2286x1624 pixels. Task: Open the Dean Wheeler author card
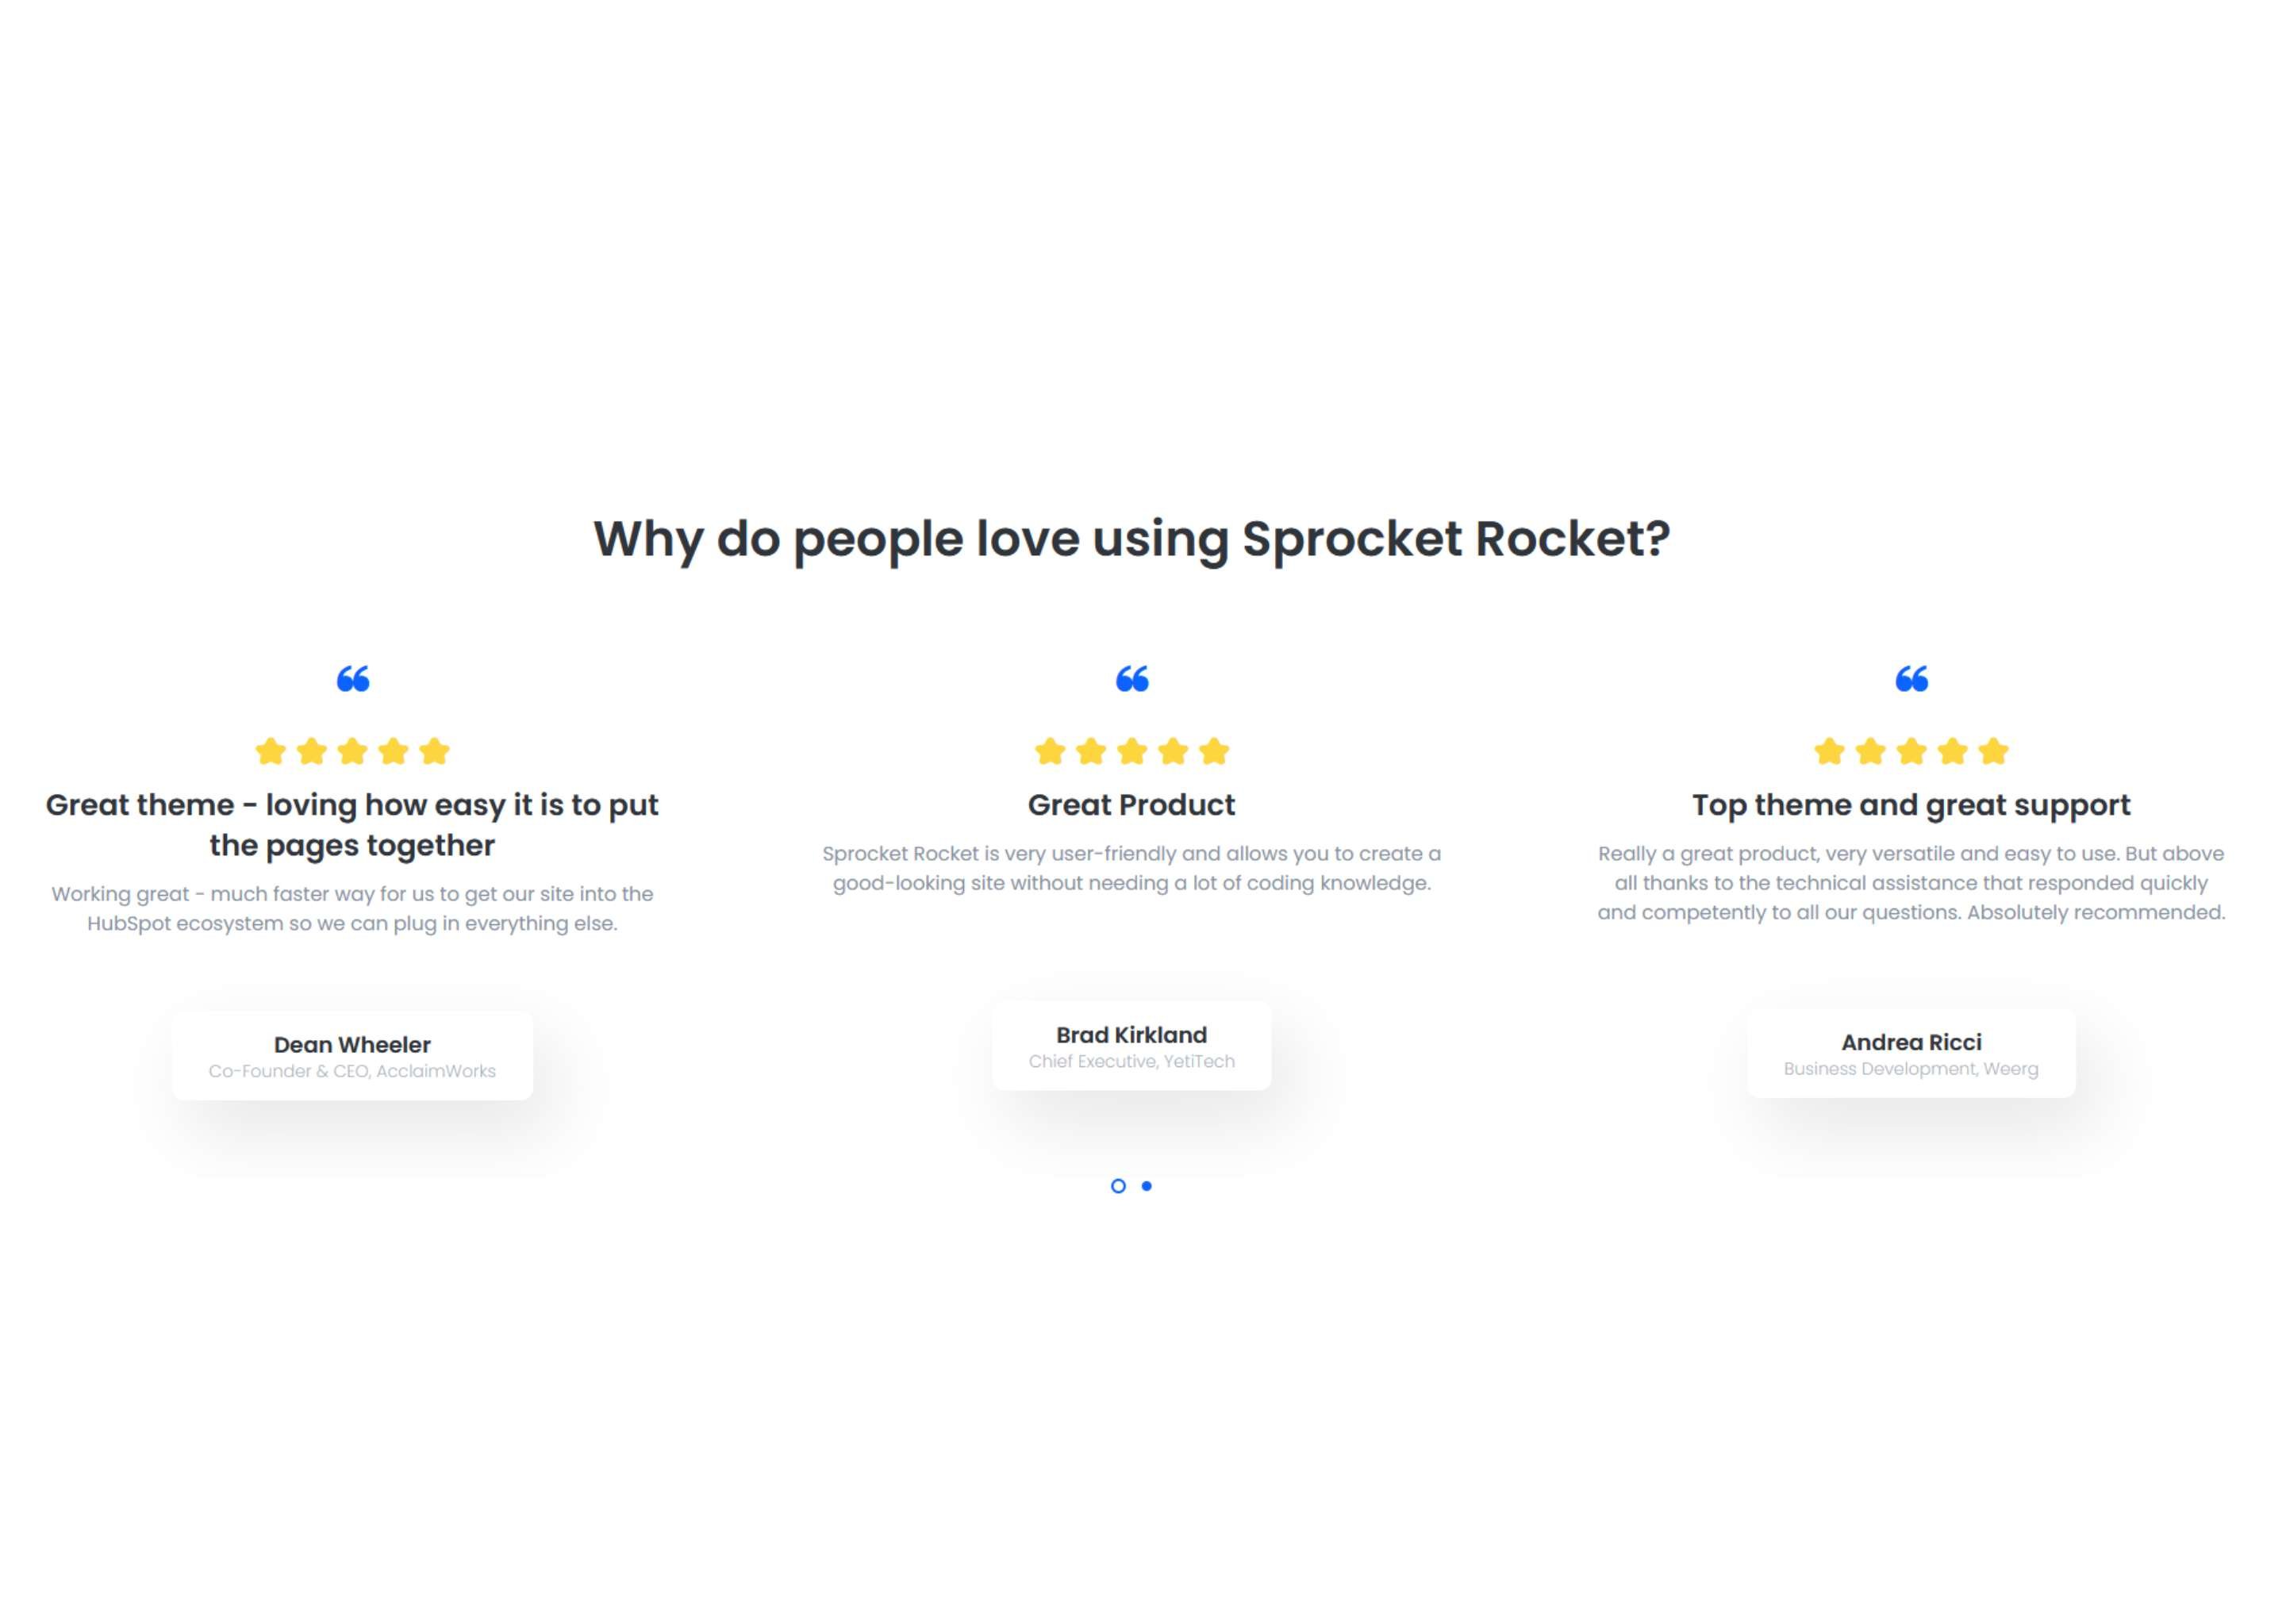point(352,1056)
